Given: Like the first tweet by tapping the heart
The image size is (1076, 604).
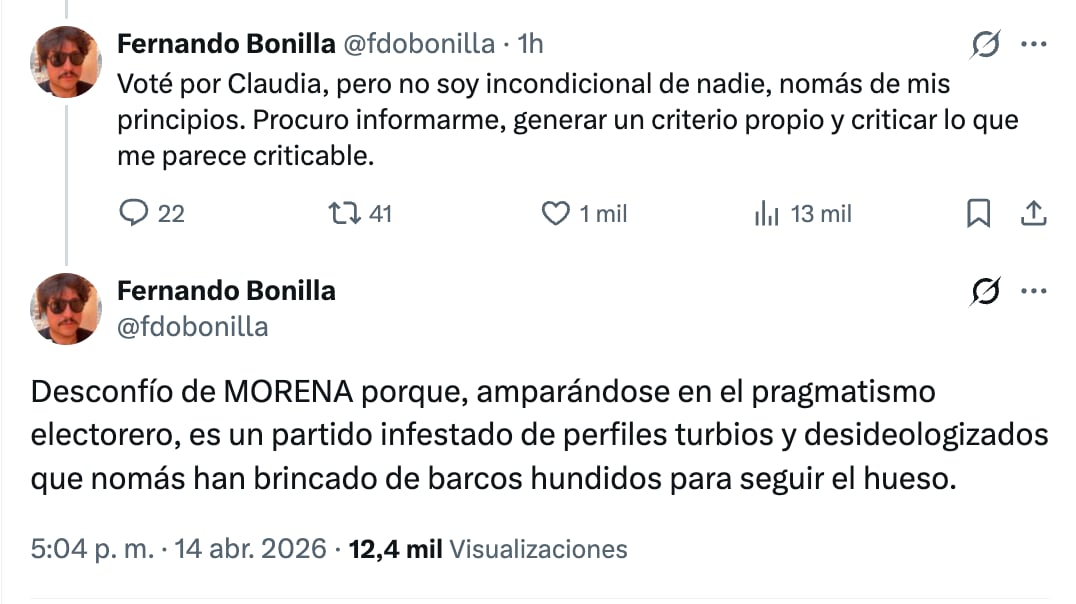Looking at the screenshot, I should point(556,213).
